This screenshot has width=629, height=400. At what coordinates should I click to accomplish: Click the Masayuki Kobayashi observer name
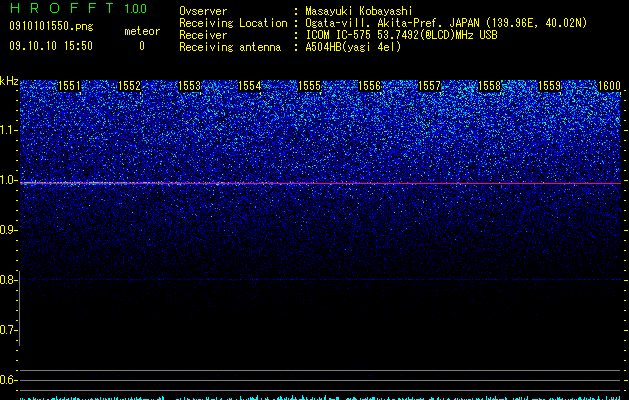click(x=359, y=11)
